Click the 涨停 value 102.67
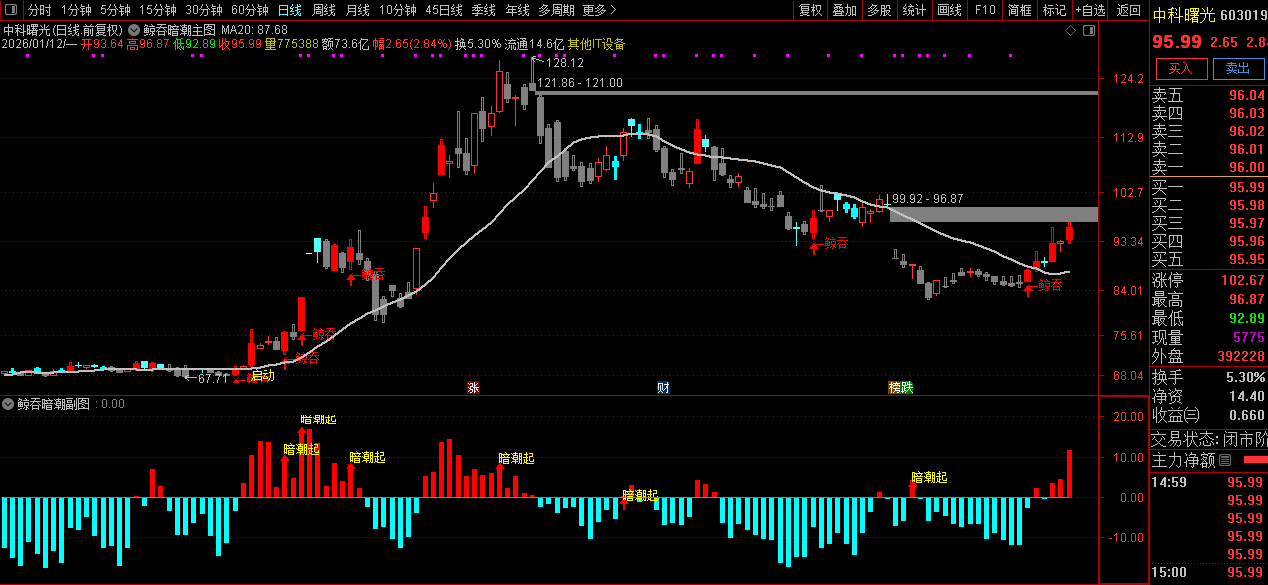This screenshot has height=585, width=1268. [x=1242, y=280]
